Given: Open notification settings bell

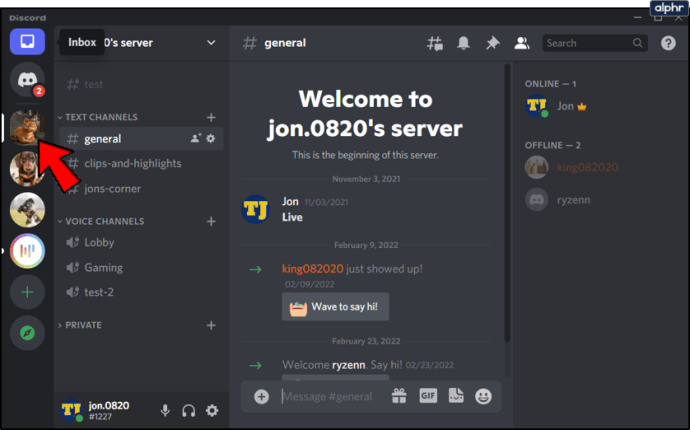Looking at the screenshot, I should point(463,43).
